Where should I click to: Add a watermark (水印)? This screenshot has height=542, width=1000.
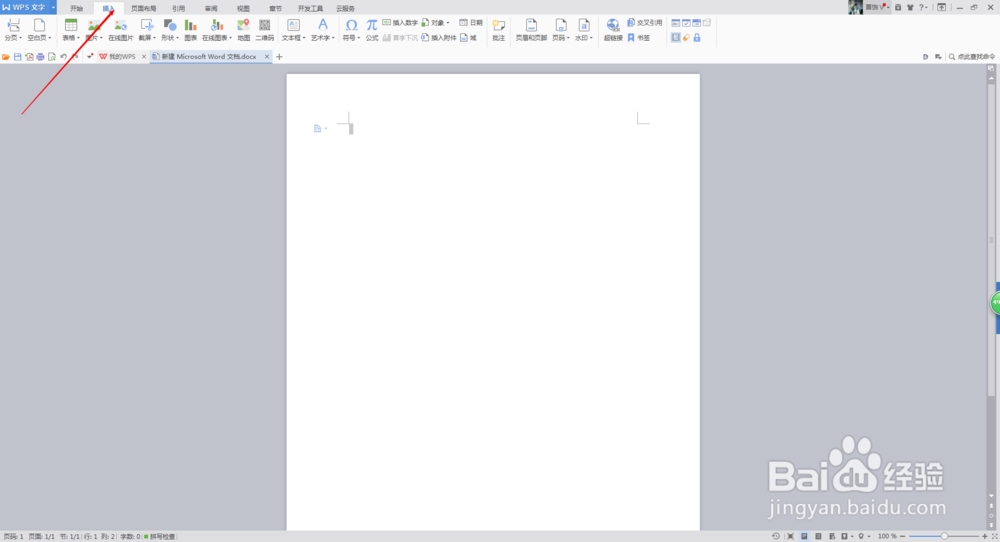point(584,30)
